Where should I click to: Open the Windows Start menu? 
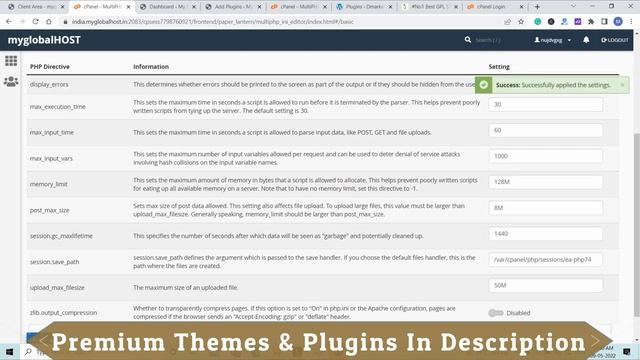(x=9, y=351)
